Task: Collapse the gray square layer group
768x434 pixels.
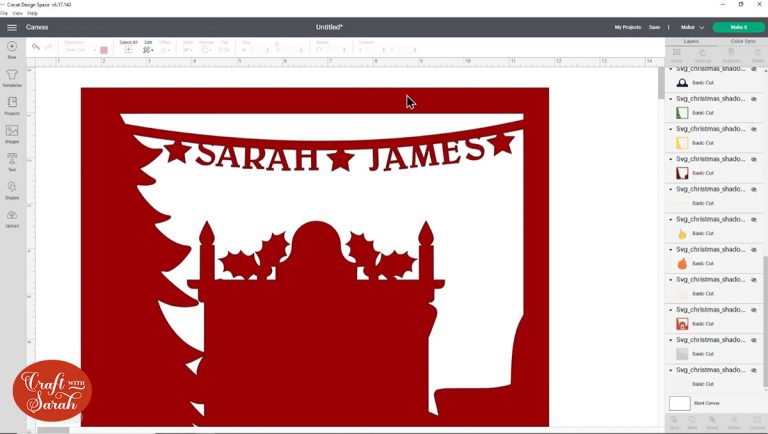Action: (x=671, y=340)
